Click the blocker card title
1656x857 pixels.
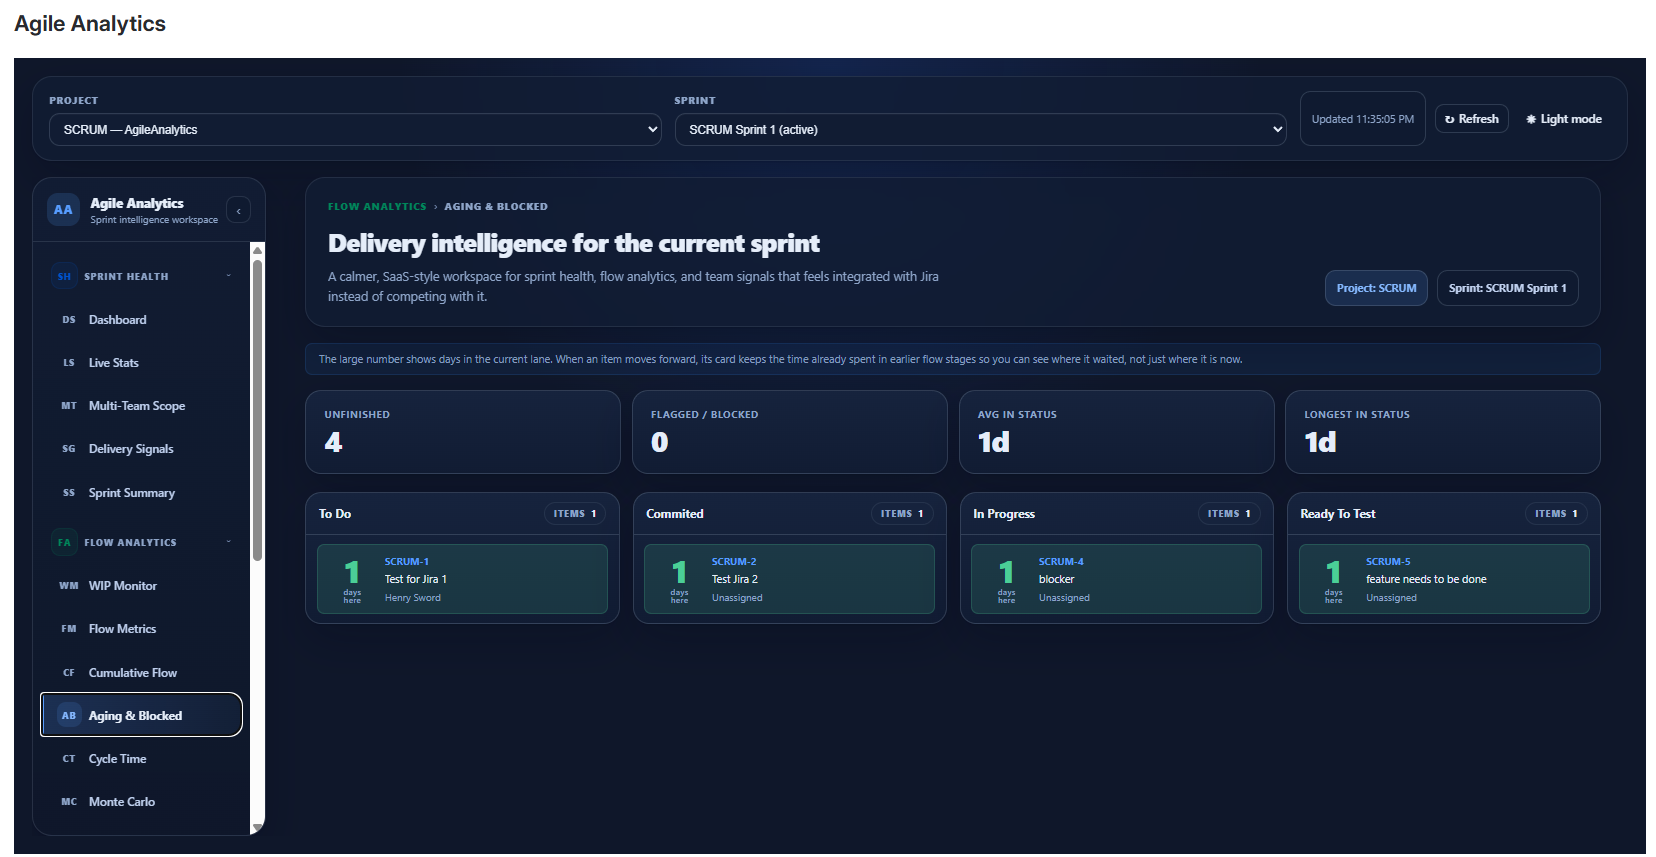(x=1056, y=579)
